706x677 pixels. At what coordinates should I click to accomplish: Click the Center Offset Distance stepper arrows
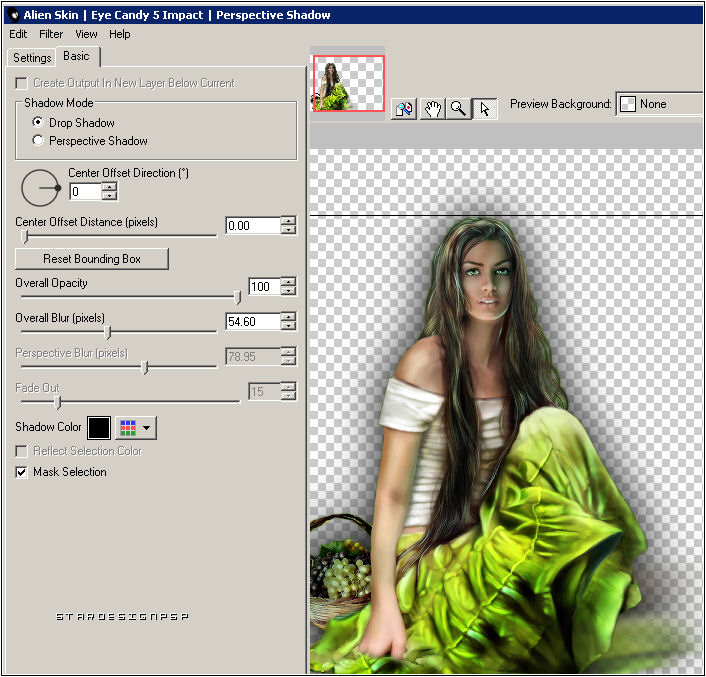click(288, 226)
